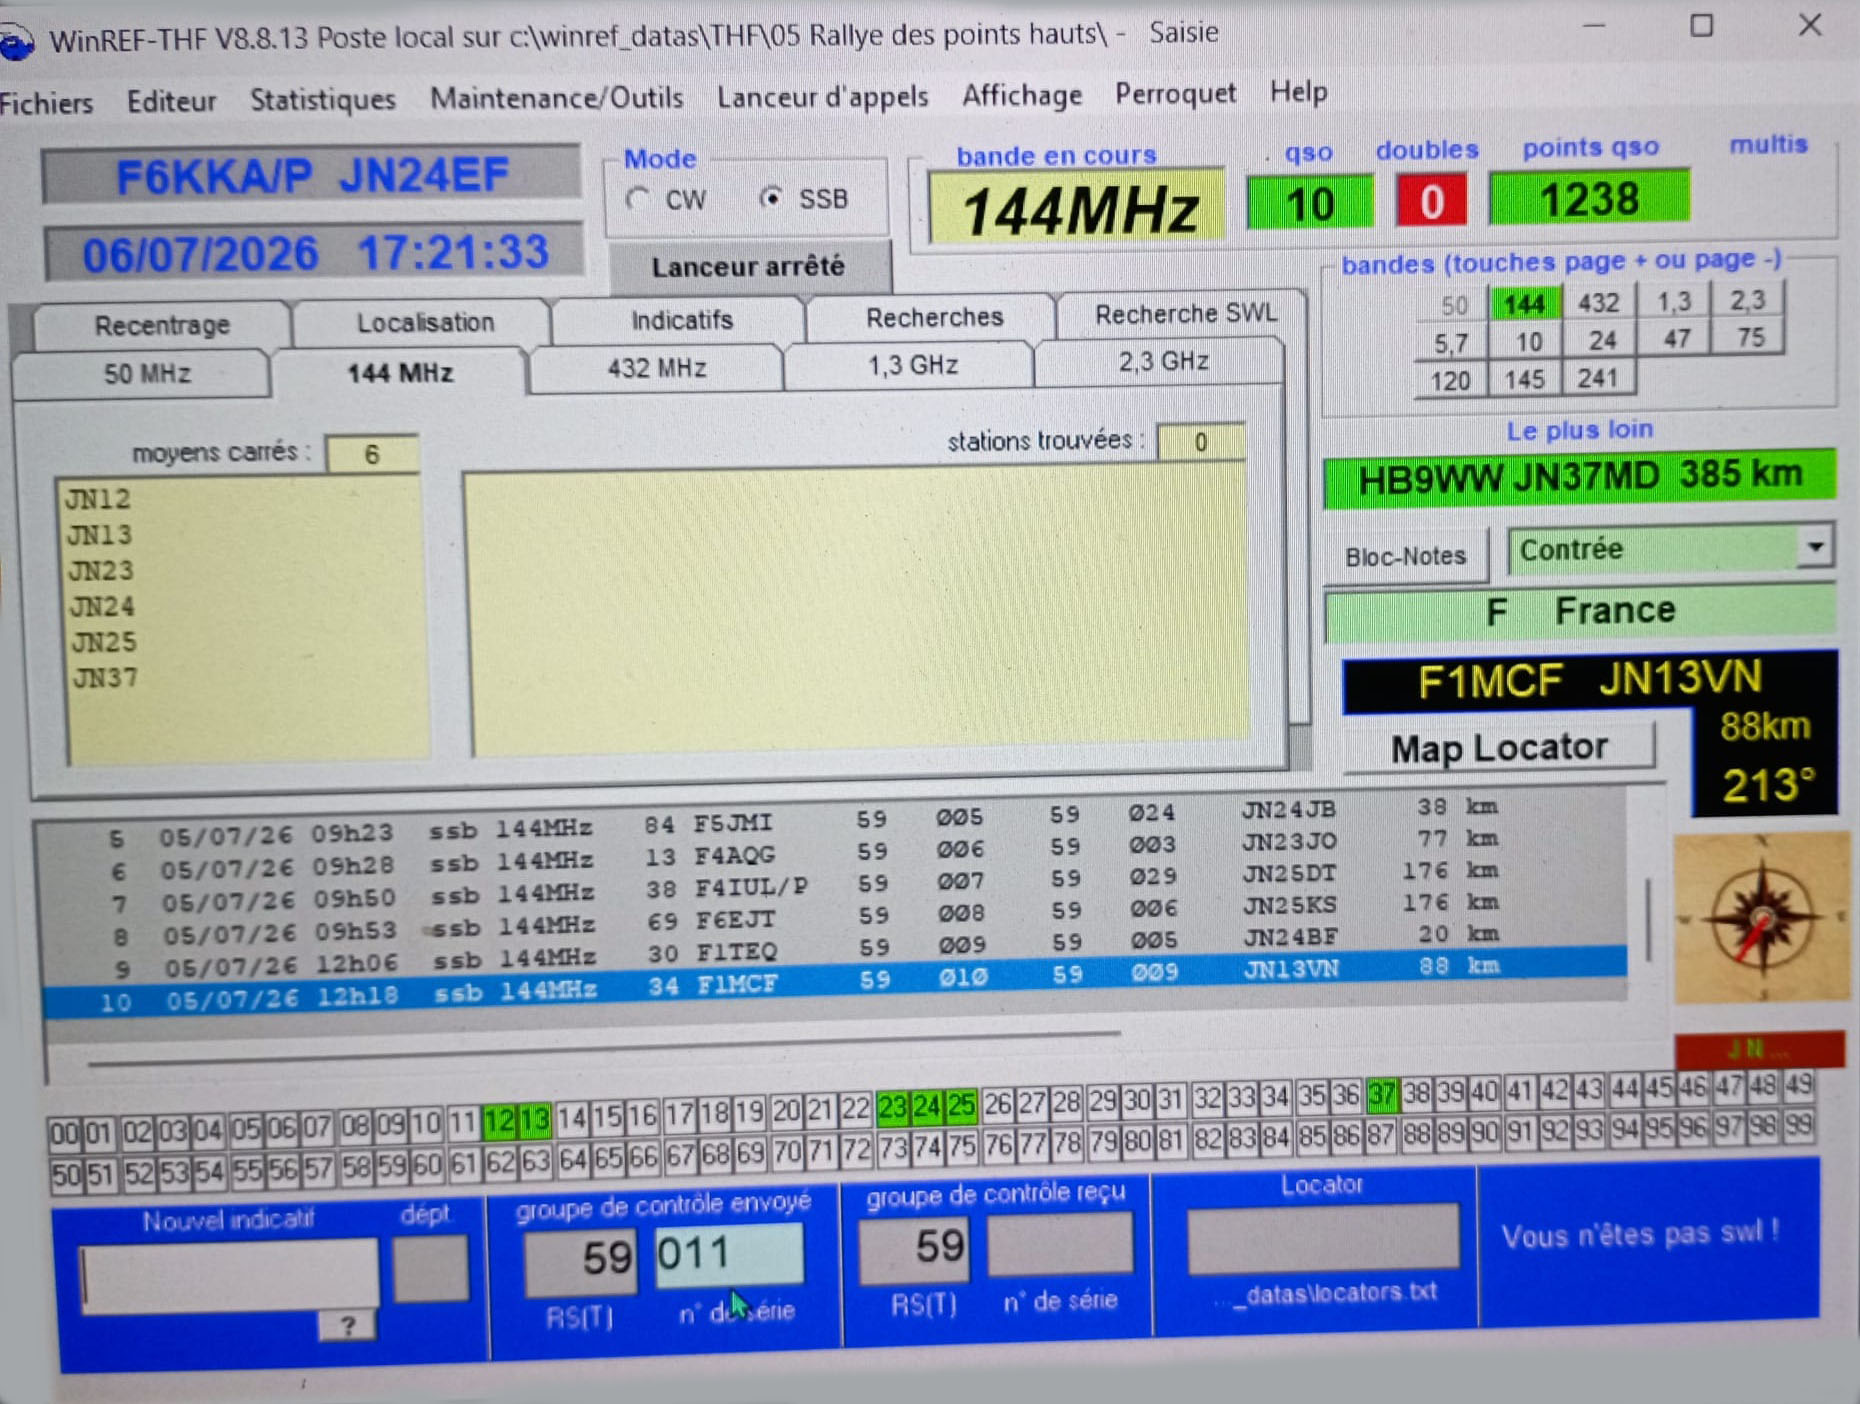This screenshot has width=1860, height=1404.
Task: Switch to the 50 MHz tab
Action: 146,373
